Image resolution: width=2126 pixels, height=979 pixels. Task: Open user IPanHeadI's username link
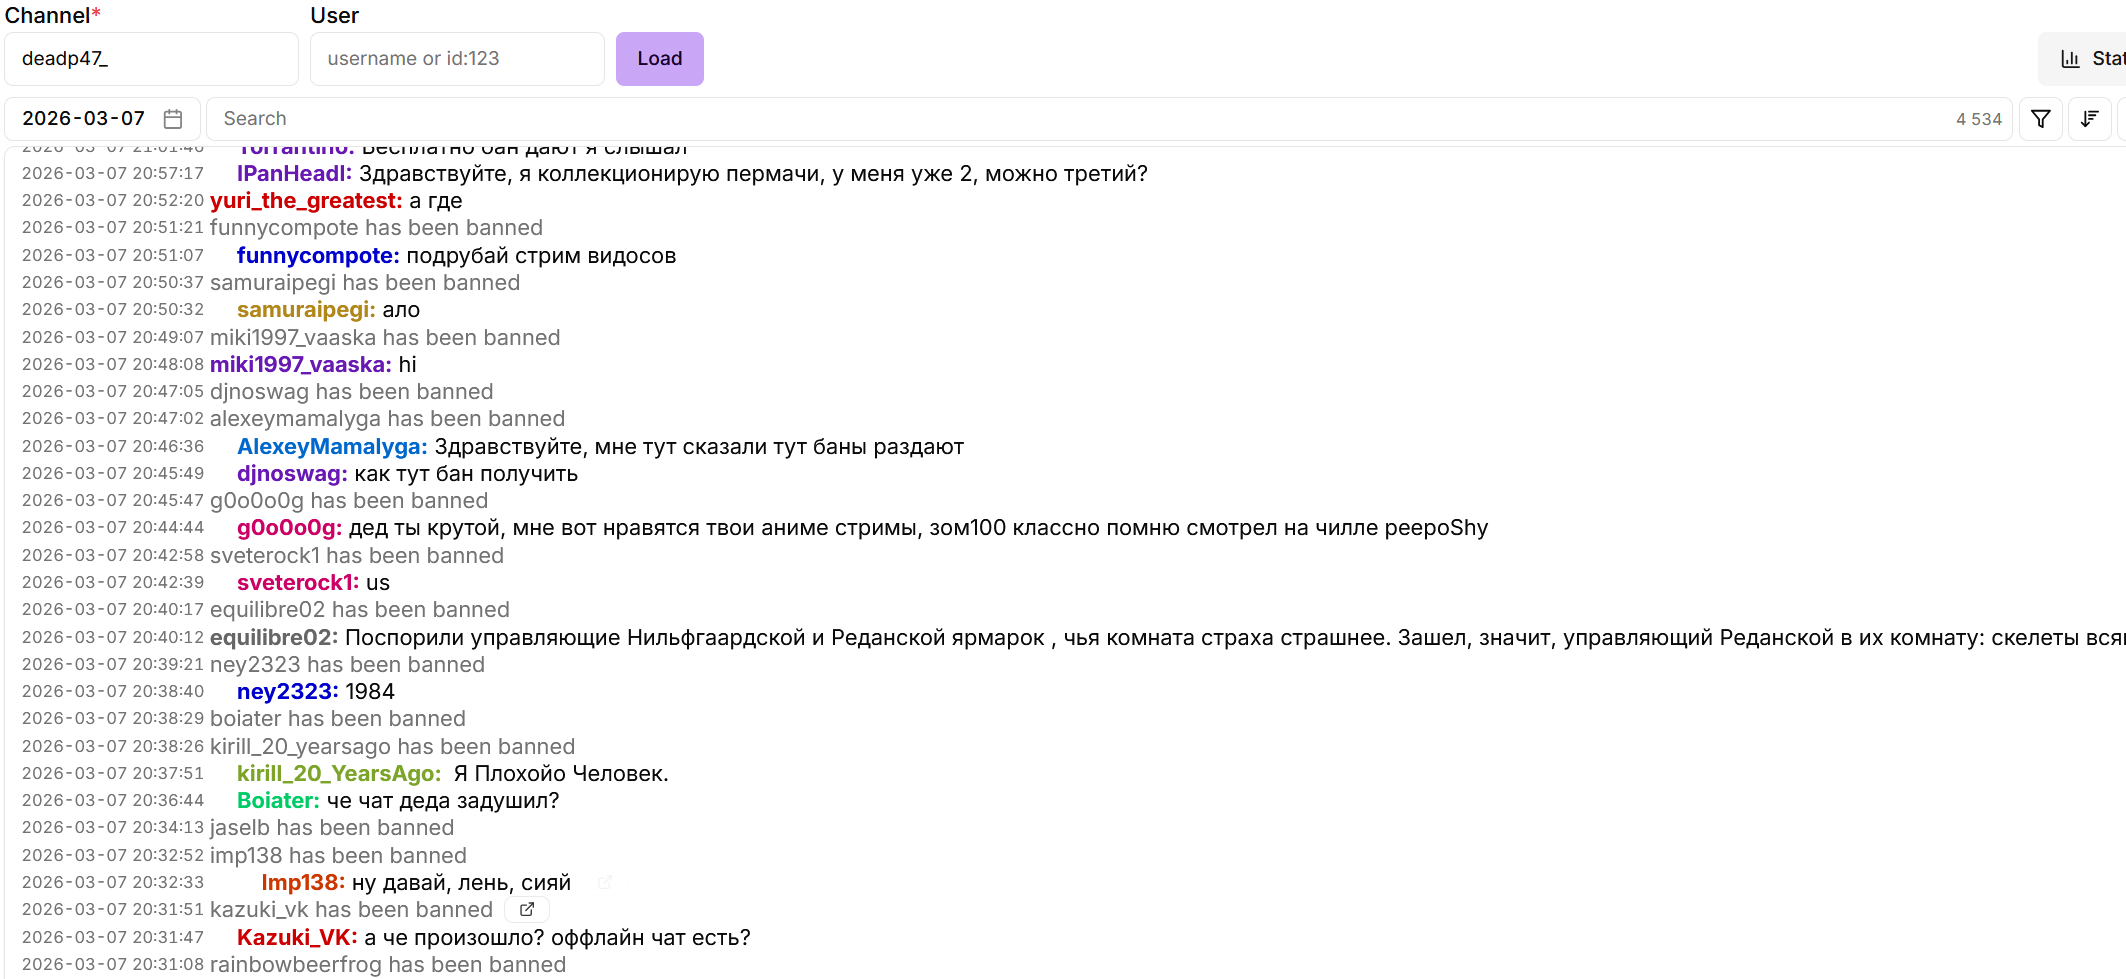coord(294,174)
